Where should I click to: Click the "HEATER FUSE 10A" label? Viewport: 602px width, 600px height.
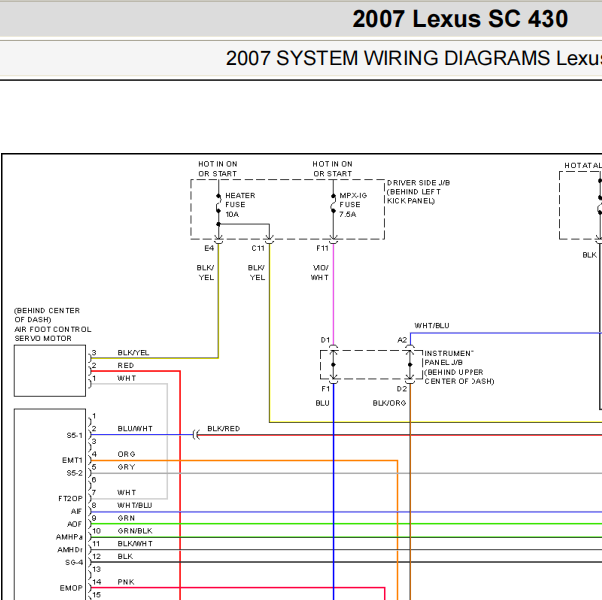pyautogui.click(x=240, y=205)
